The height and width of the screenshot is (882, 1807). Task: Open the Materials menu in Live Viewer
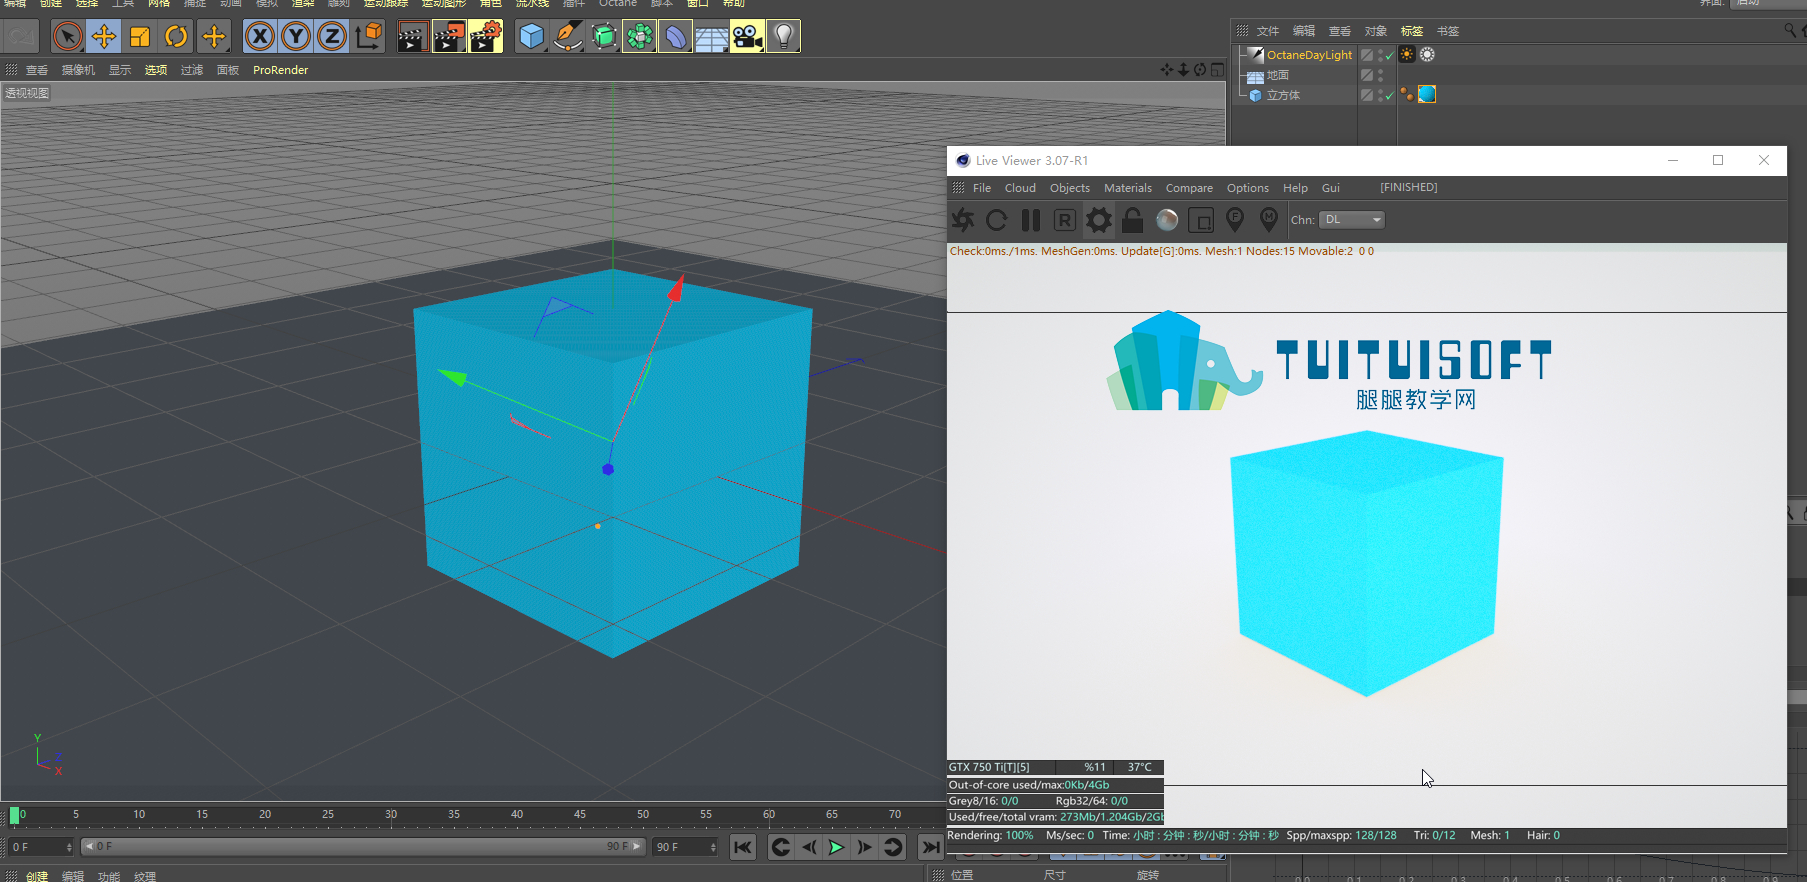(x=1127, y=188)
